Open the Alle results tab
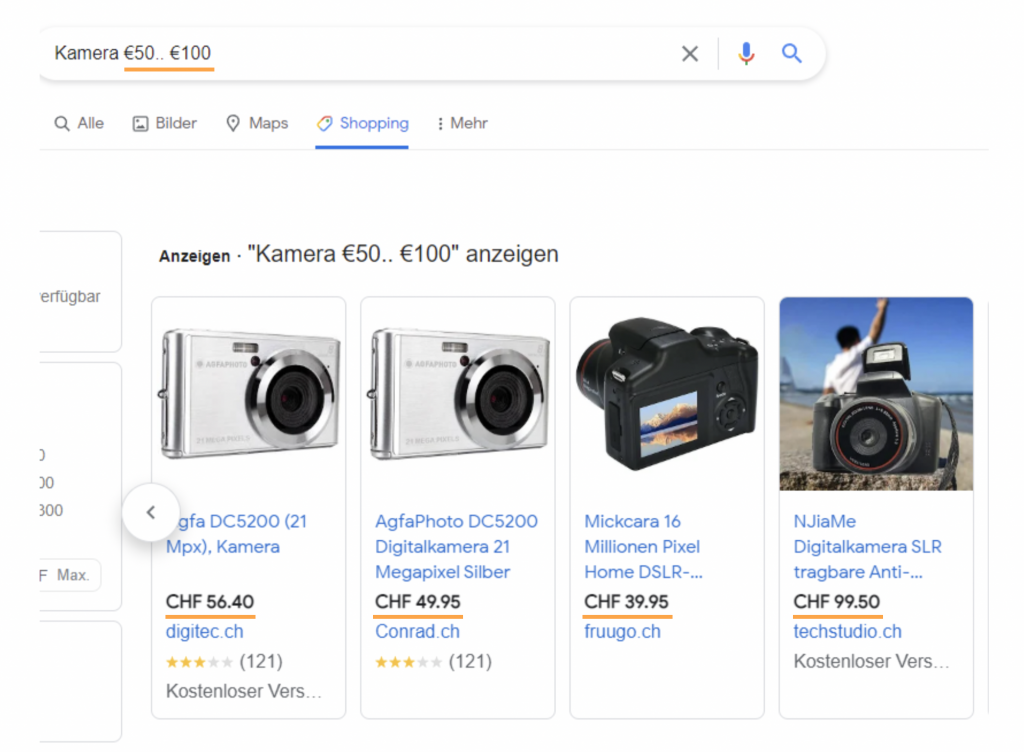Screen dimensions: 1024x752 click(79, 123)
